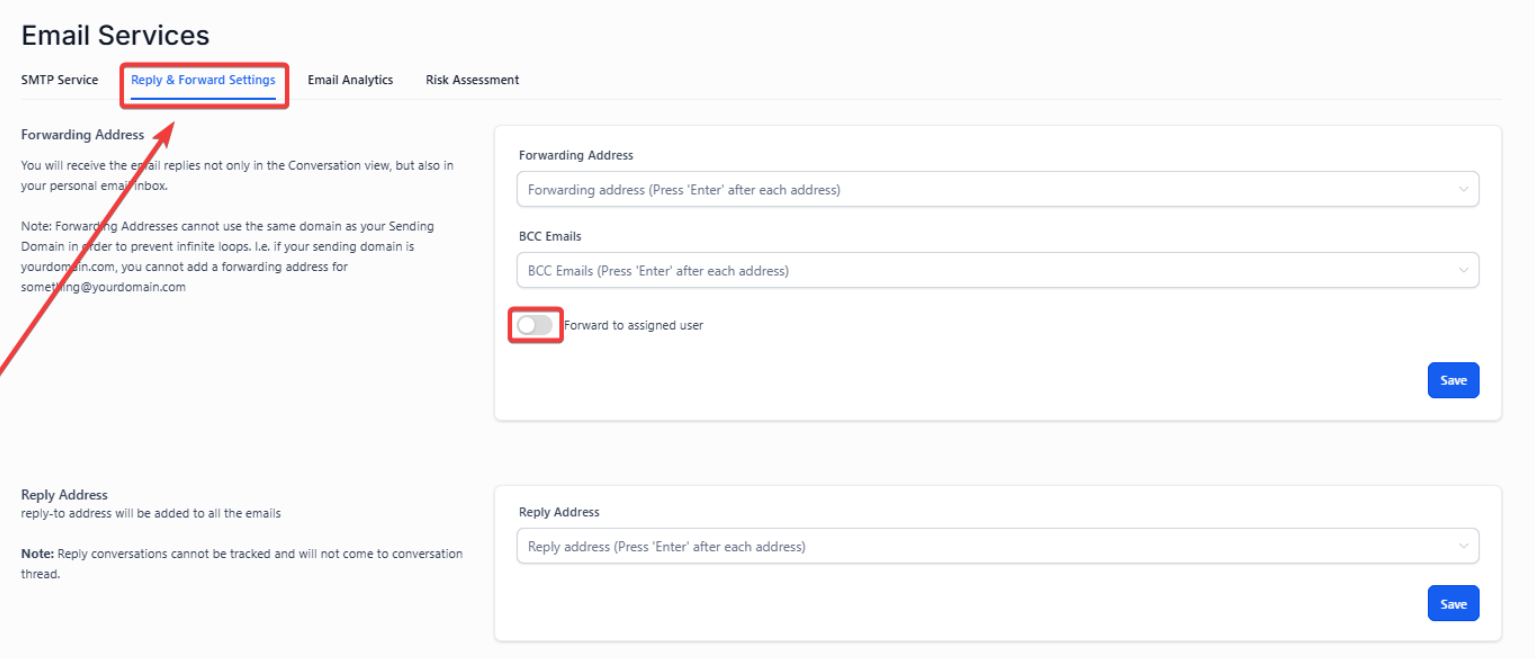Viewport: 1535px width, 659px height.
Task: Save the forwarding address settings
Action: [x=1452, y=381]
